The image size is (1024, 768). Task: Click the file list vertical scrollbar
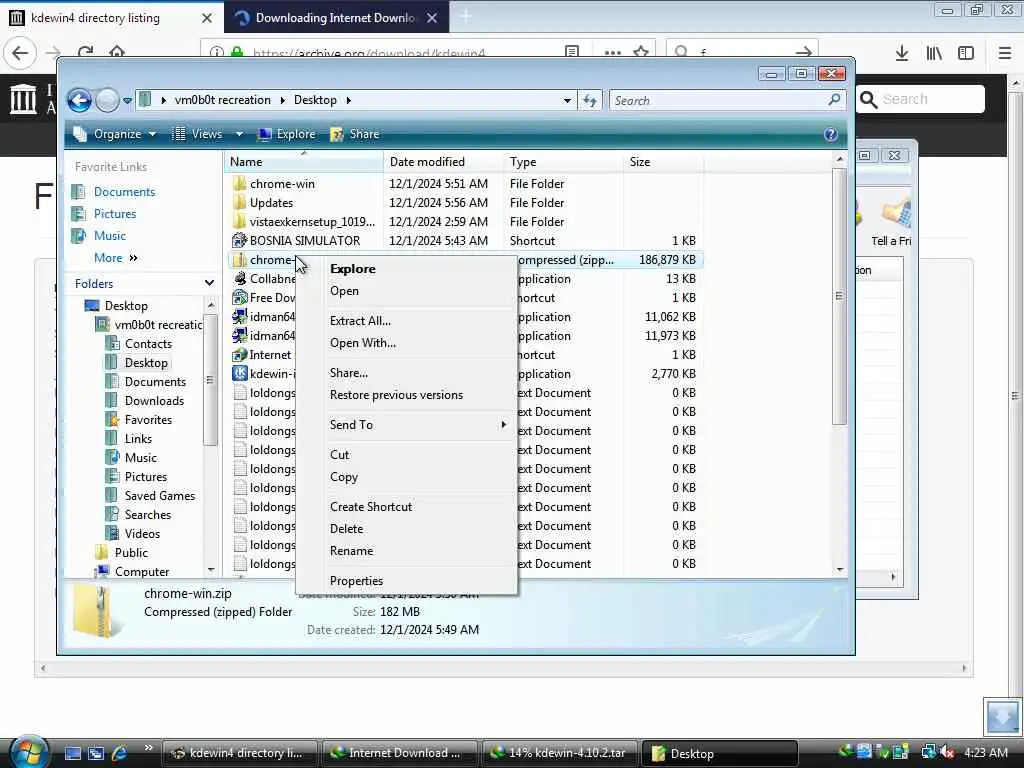point(840,296)
